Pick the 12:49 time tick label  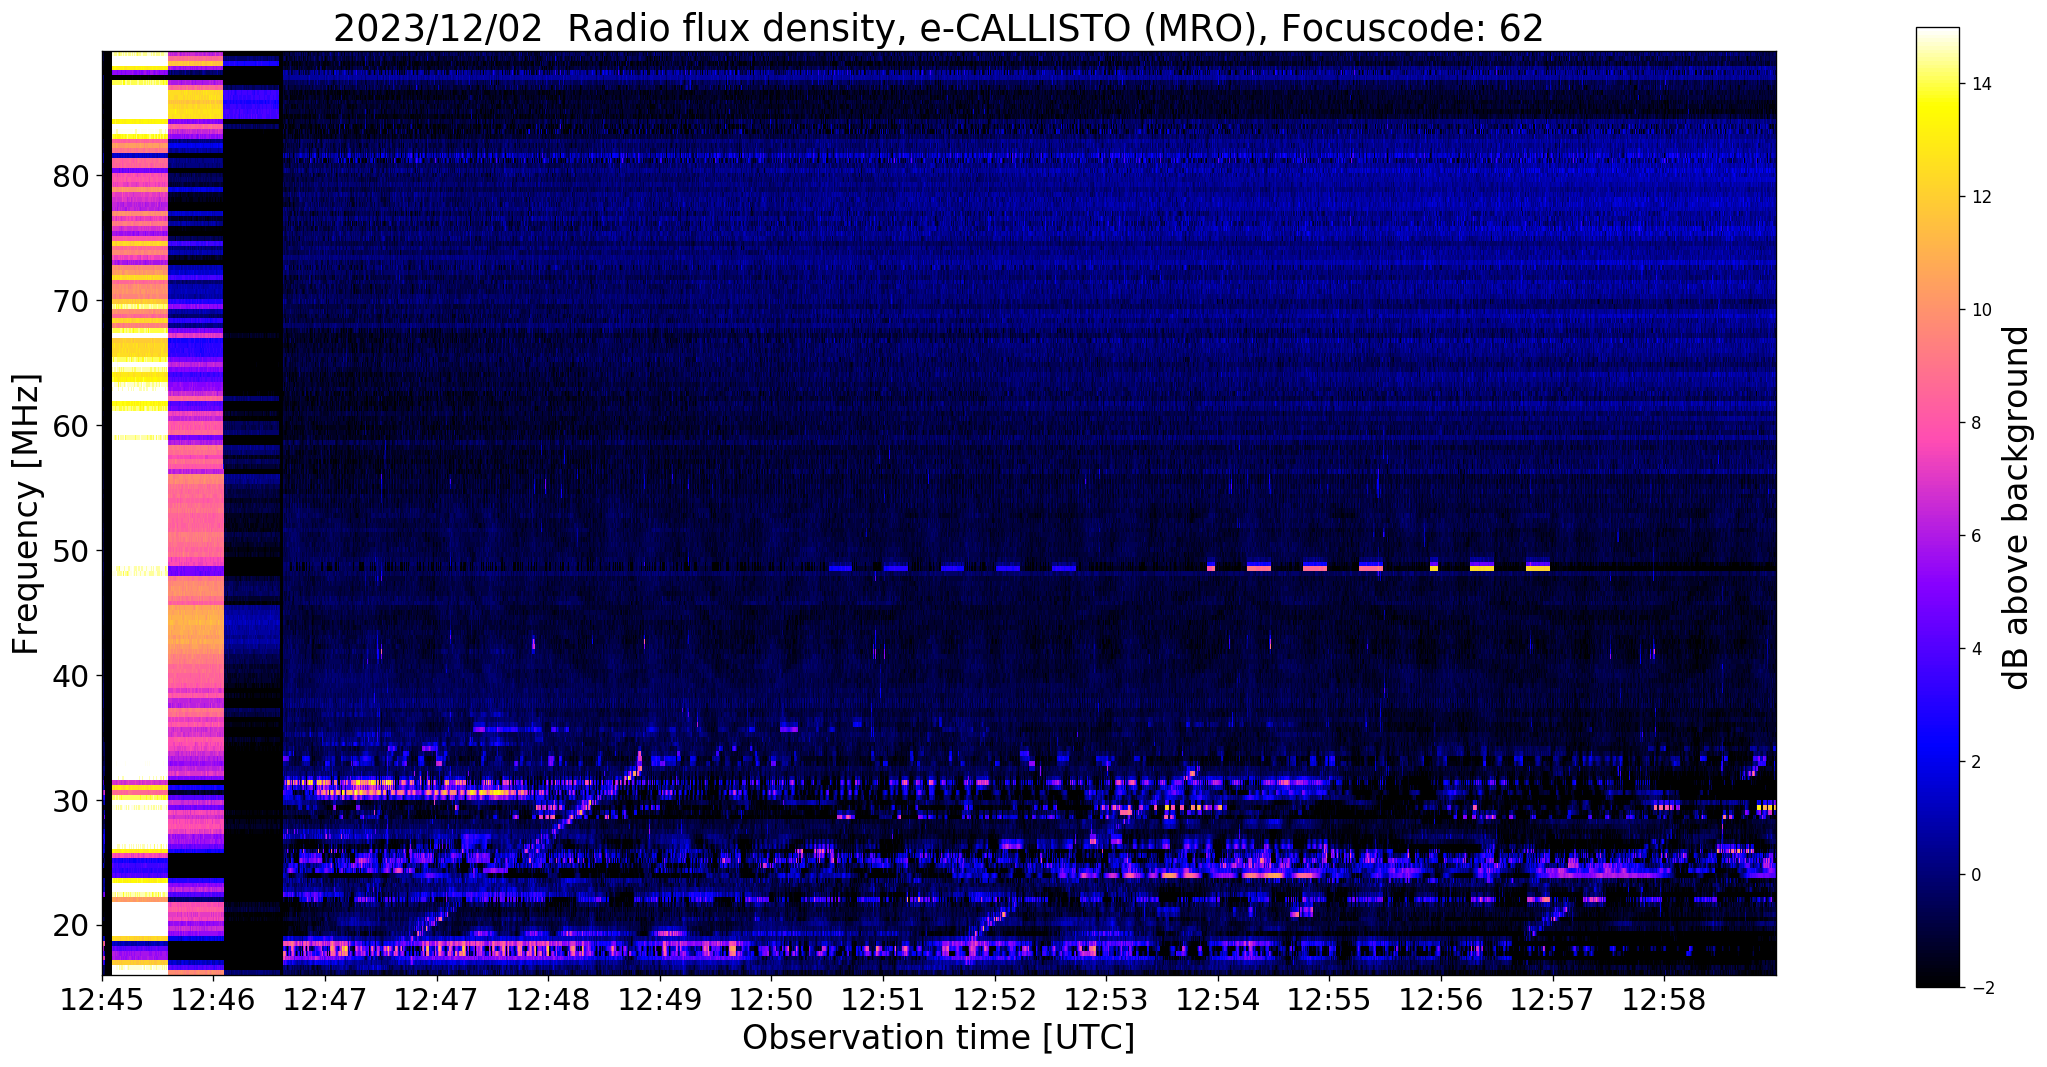(x=660, y=1000)
